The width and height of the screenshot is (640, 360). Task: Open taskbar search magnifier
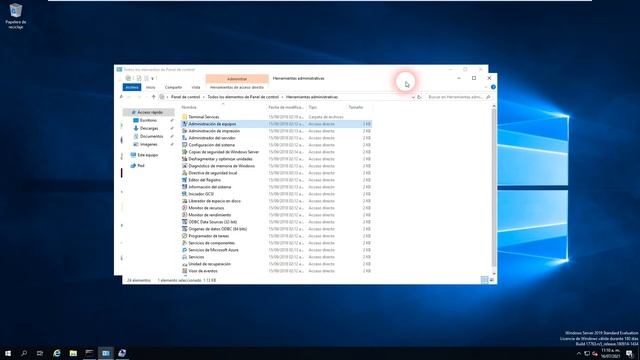click(24, 353)
